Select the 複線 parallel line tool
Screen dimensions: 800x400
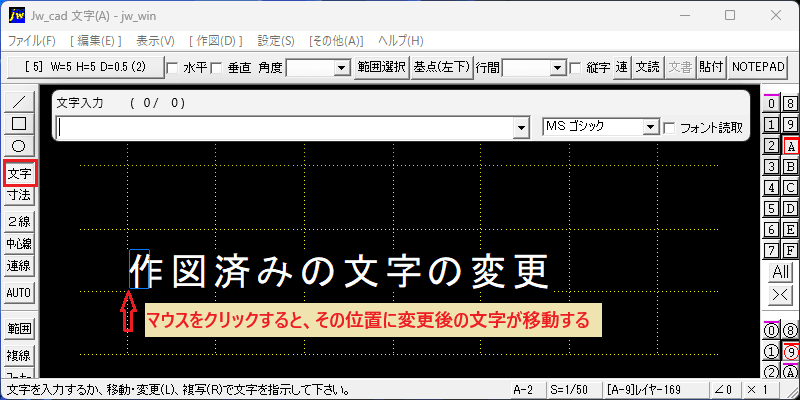click(x=19, y=355)
